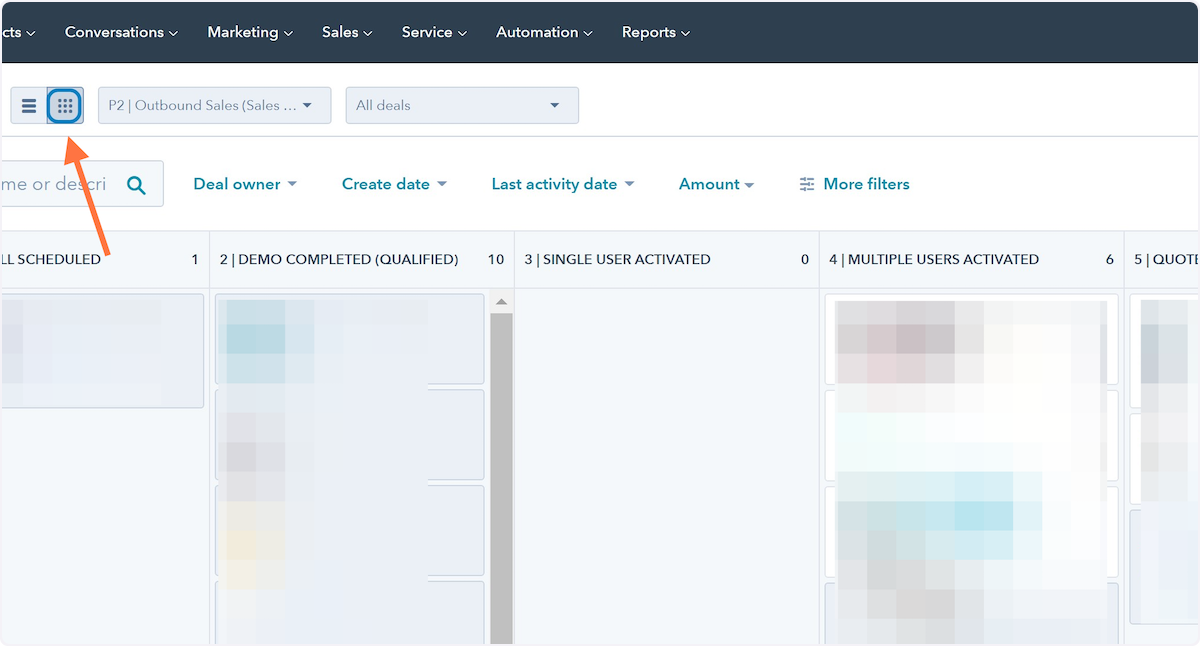This screenshot has width=1200, height=646.
Task: Expand the P2 Outbound Sales pipeline dropdown
Action: (215, 105)
